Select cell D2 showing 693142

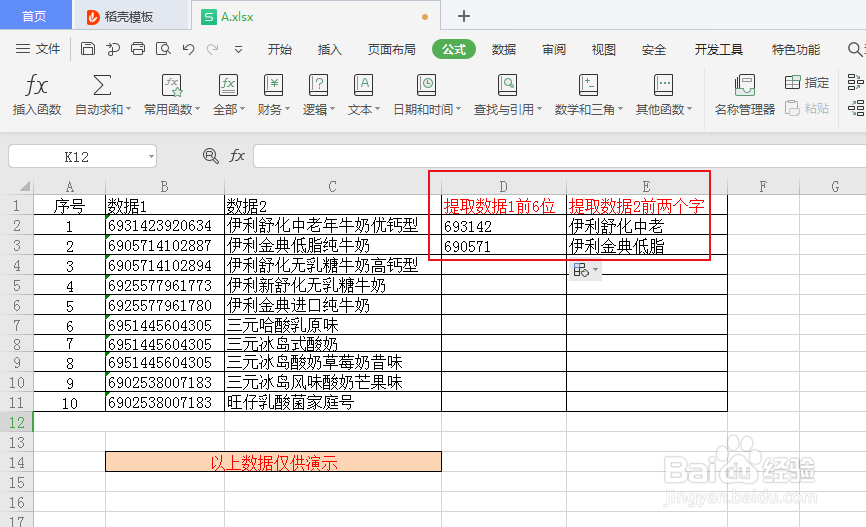(504, 225)
